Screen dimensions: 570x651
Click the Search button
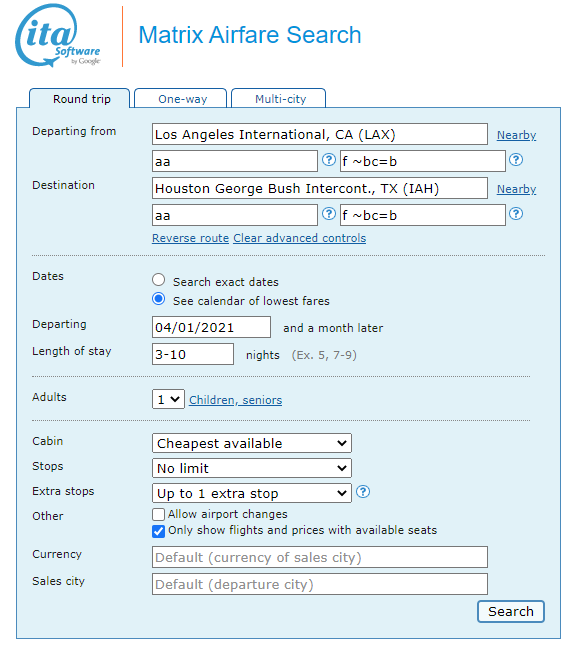coord(511,612)
